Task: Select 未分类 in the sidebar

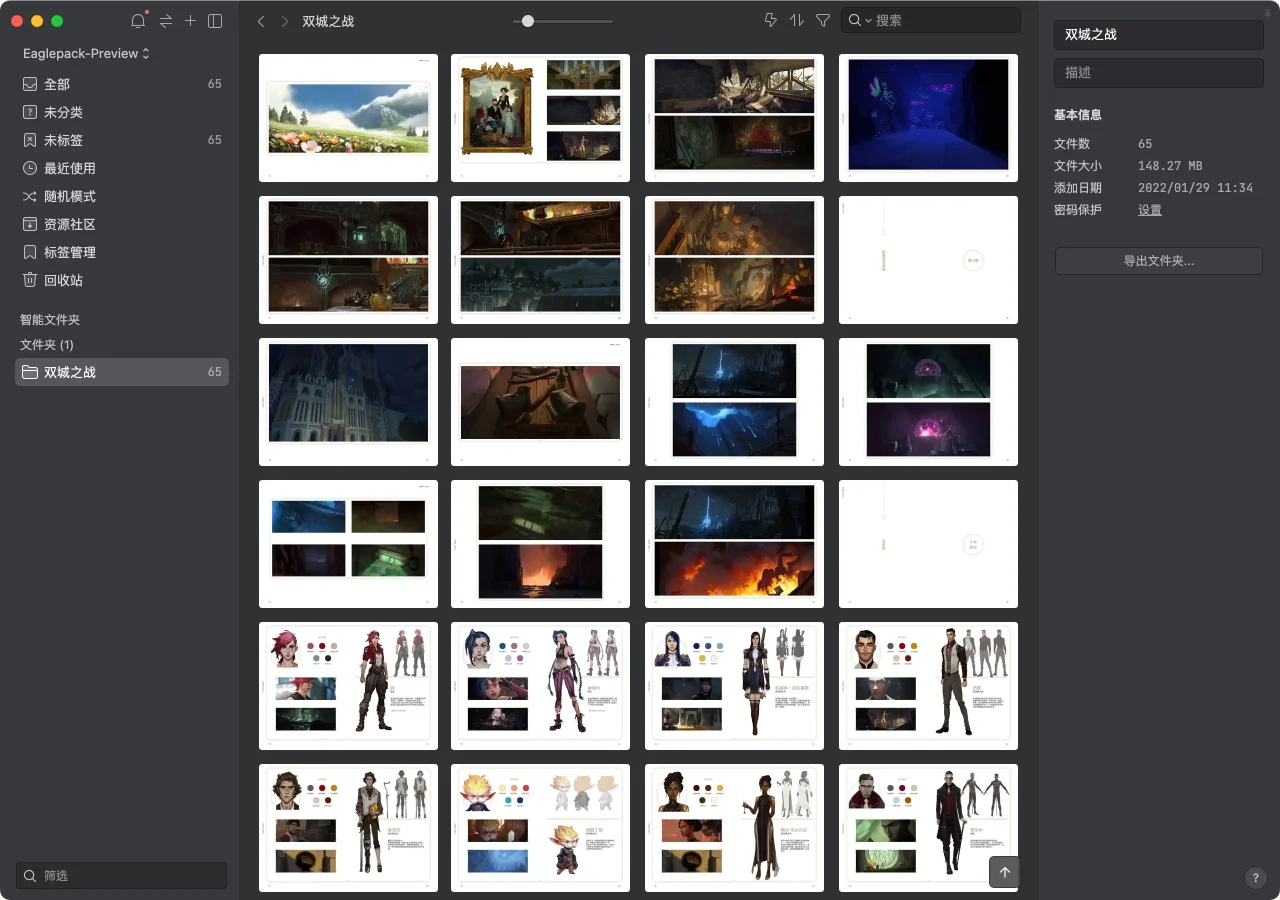Action: coord(122,112)
